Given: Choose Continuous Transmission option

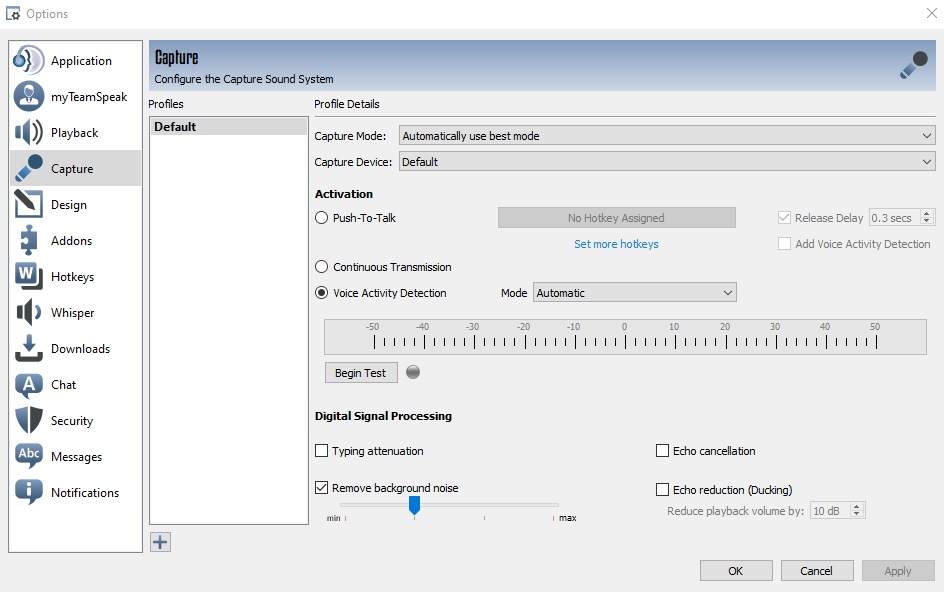Looking at the screenshot, I should [322, 267].
